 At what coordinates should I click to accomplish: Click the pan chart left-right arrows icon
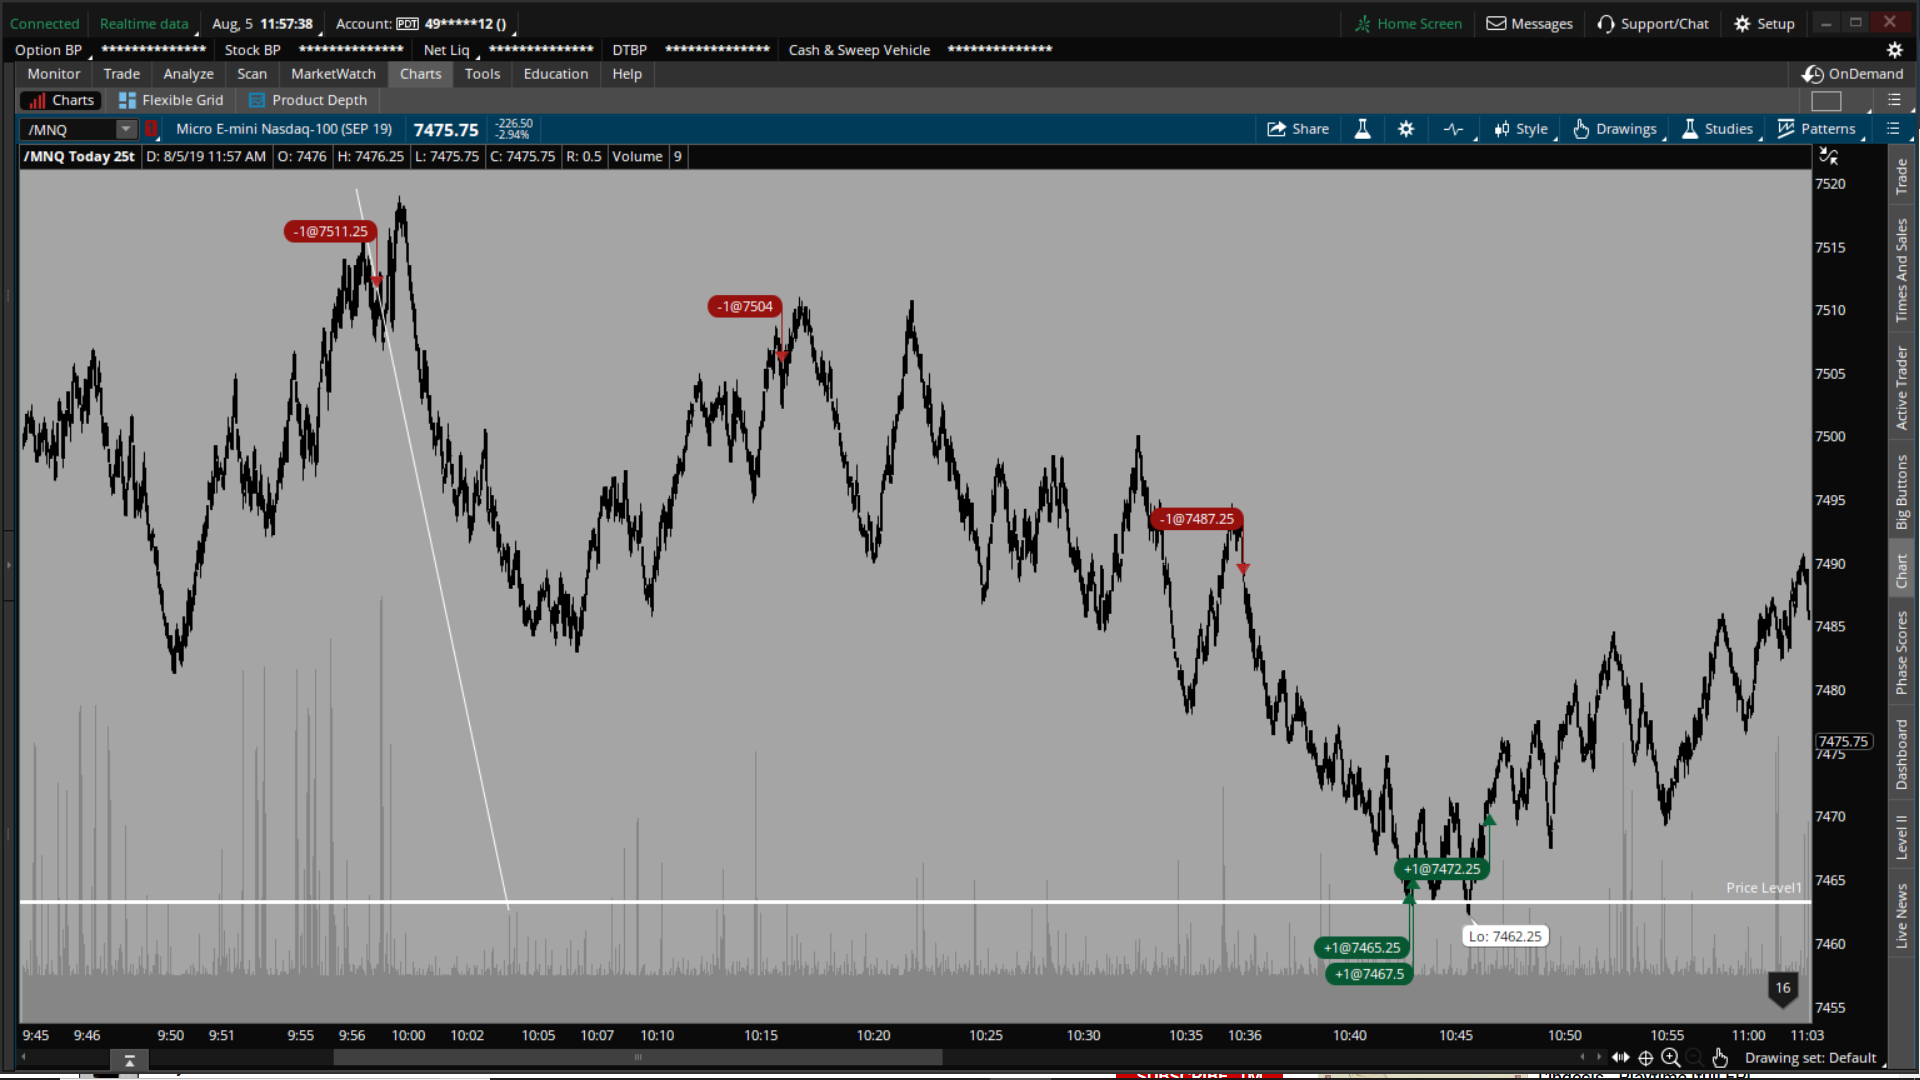pos(1621,1058)
